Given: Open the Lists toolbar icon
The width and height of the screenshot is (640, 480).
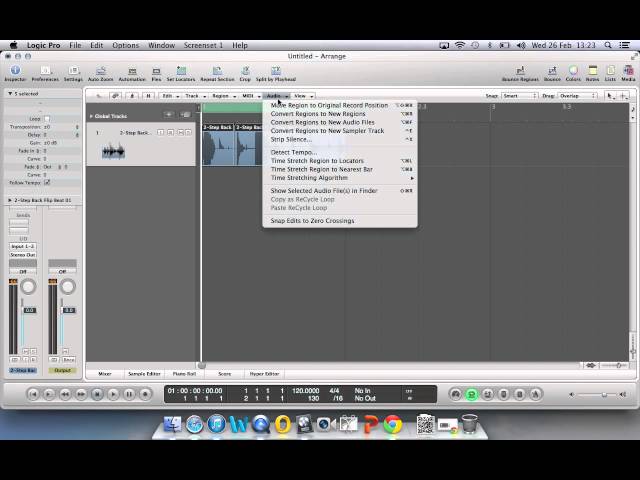Looking at the screenshot, I should [610, 73].
